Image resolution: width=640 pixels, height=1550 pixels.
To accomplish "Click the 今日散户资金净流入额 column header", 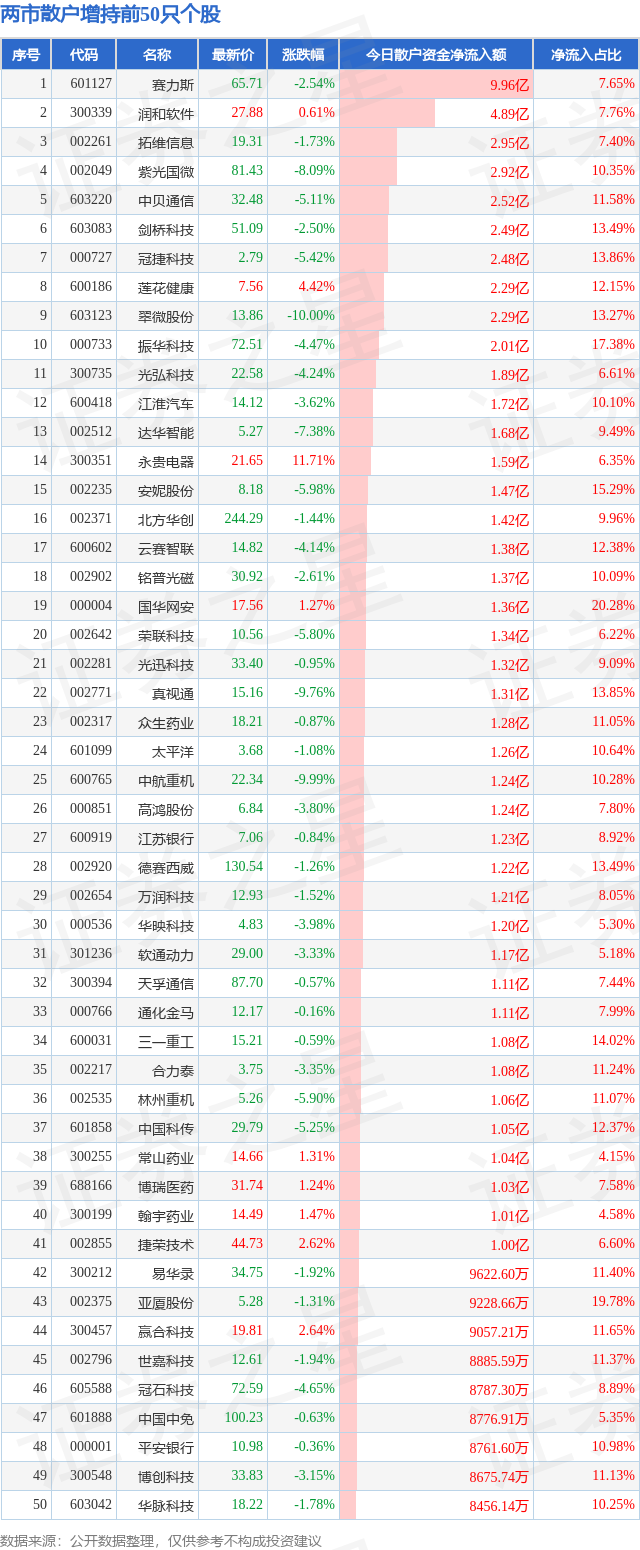I will [x=436, y=55].
